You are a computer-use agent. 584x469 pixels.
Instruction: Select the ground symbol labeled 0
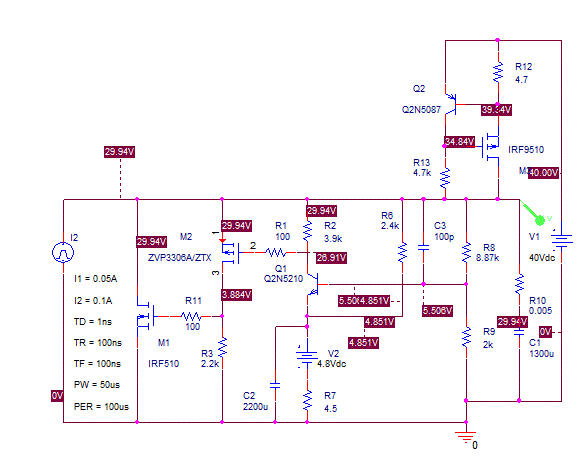point(466,437)
